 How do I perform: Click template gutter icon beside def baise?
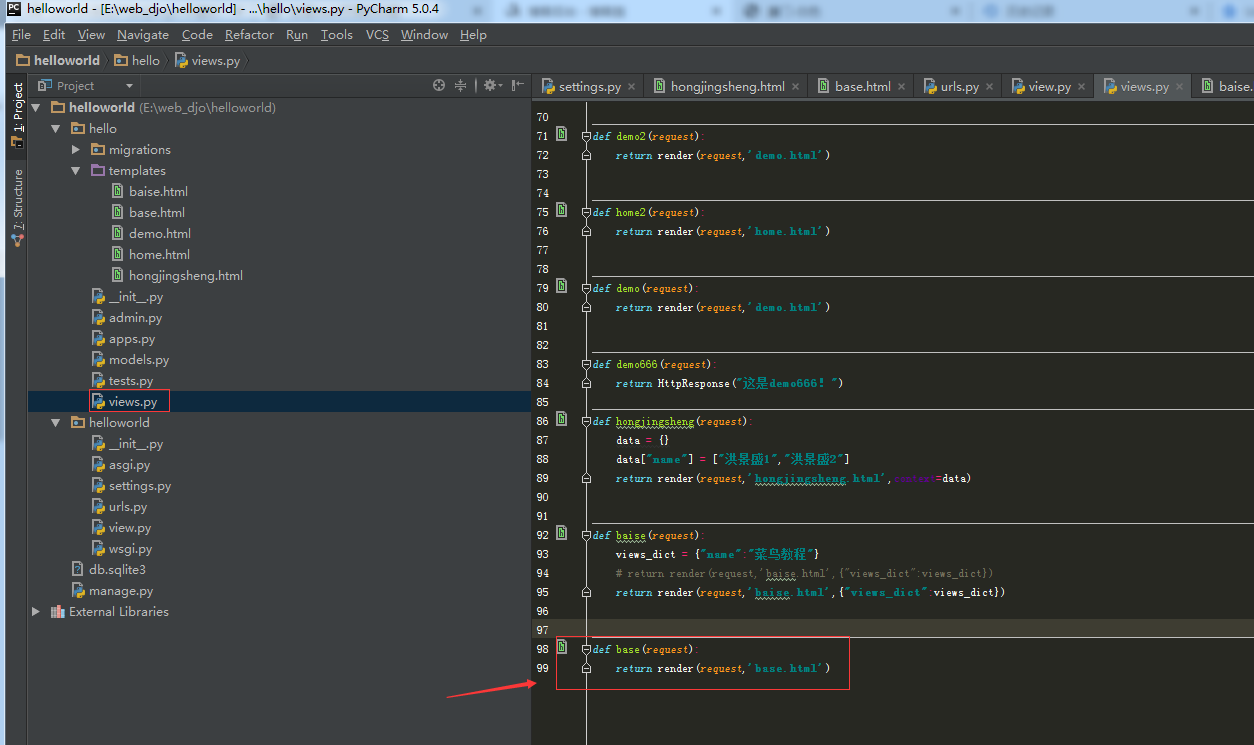click(x=562, y=533)
